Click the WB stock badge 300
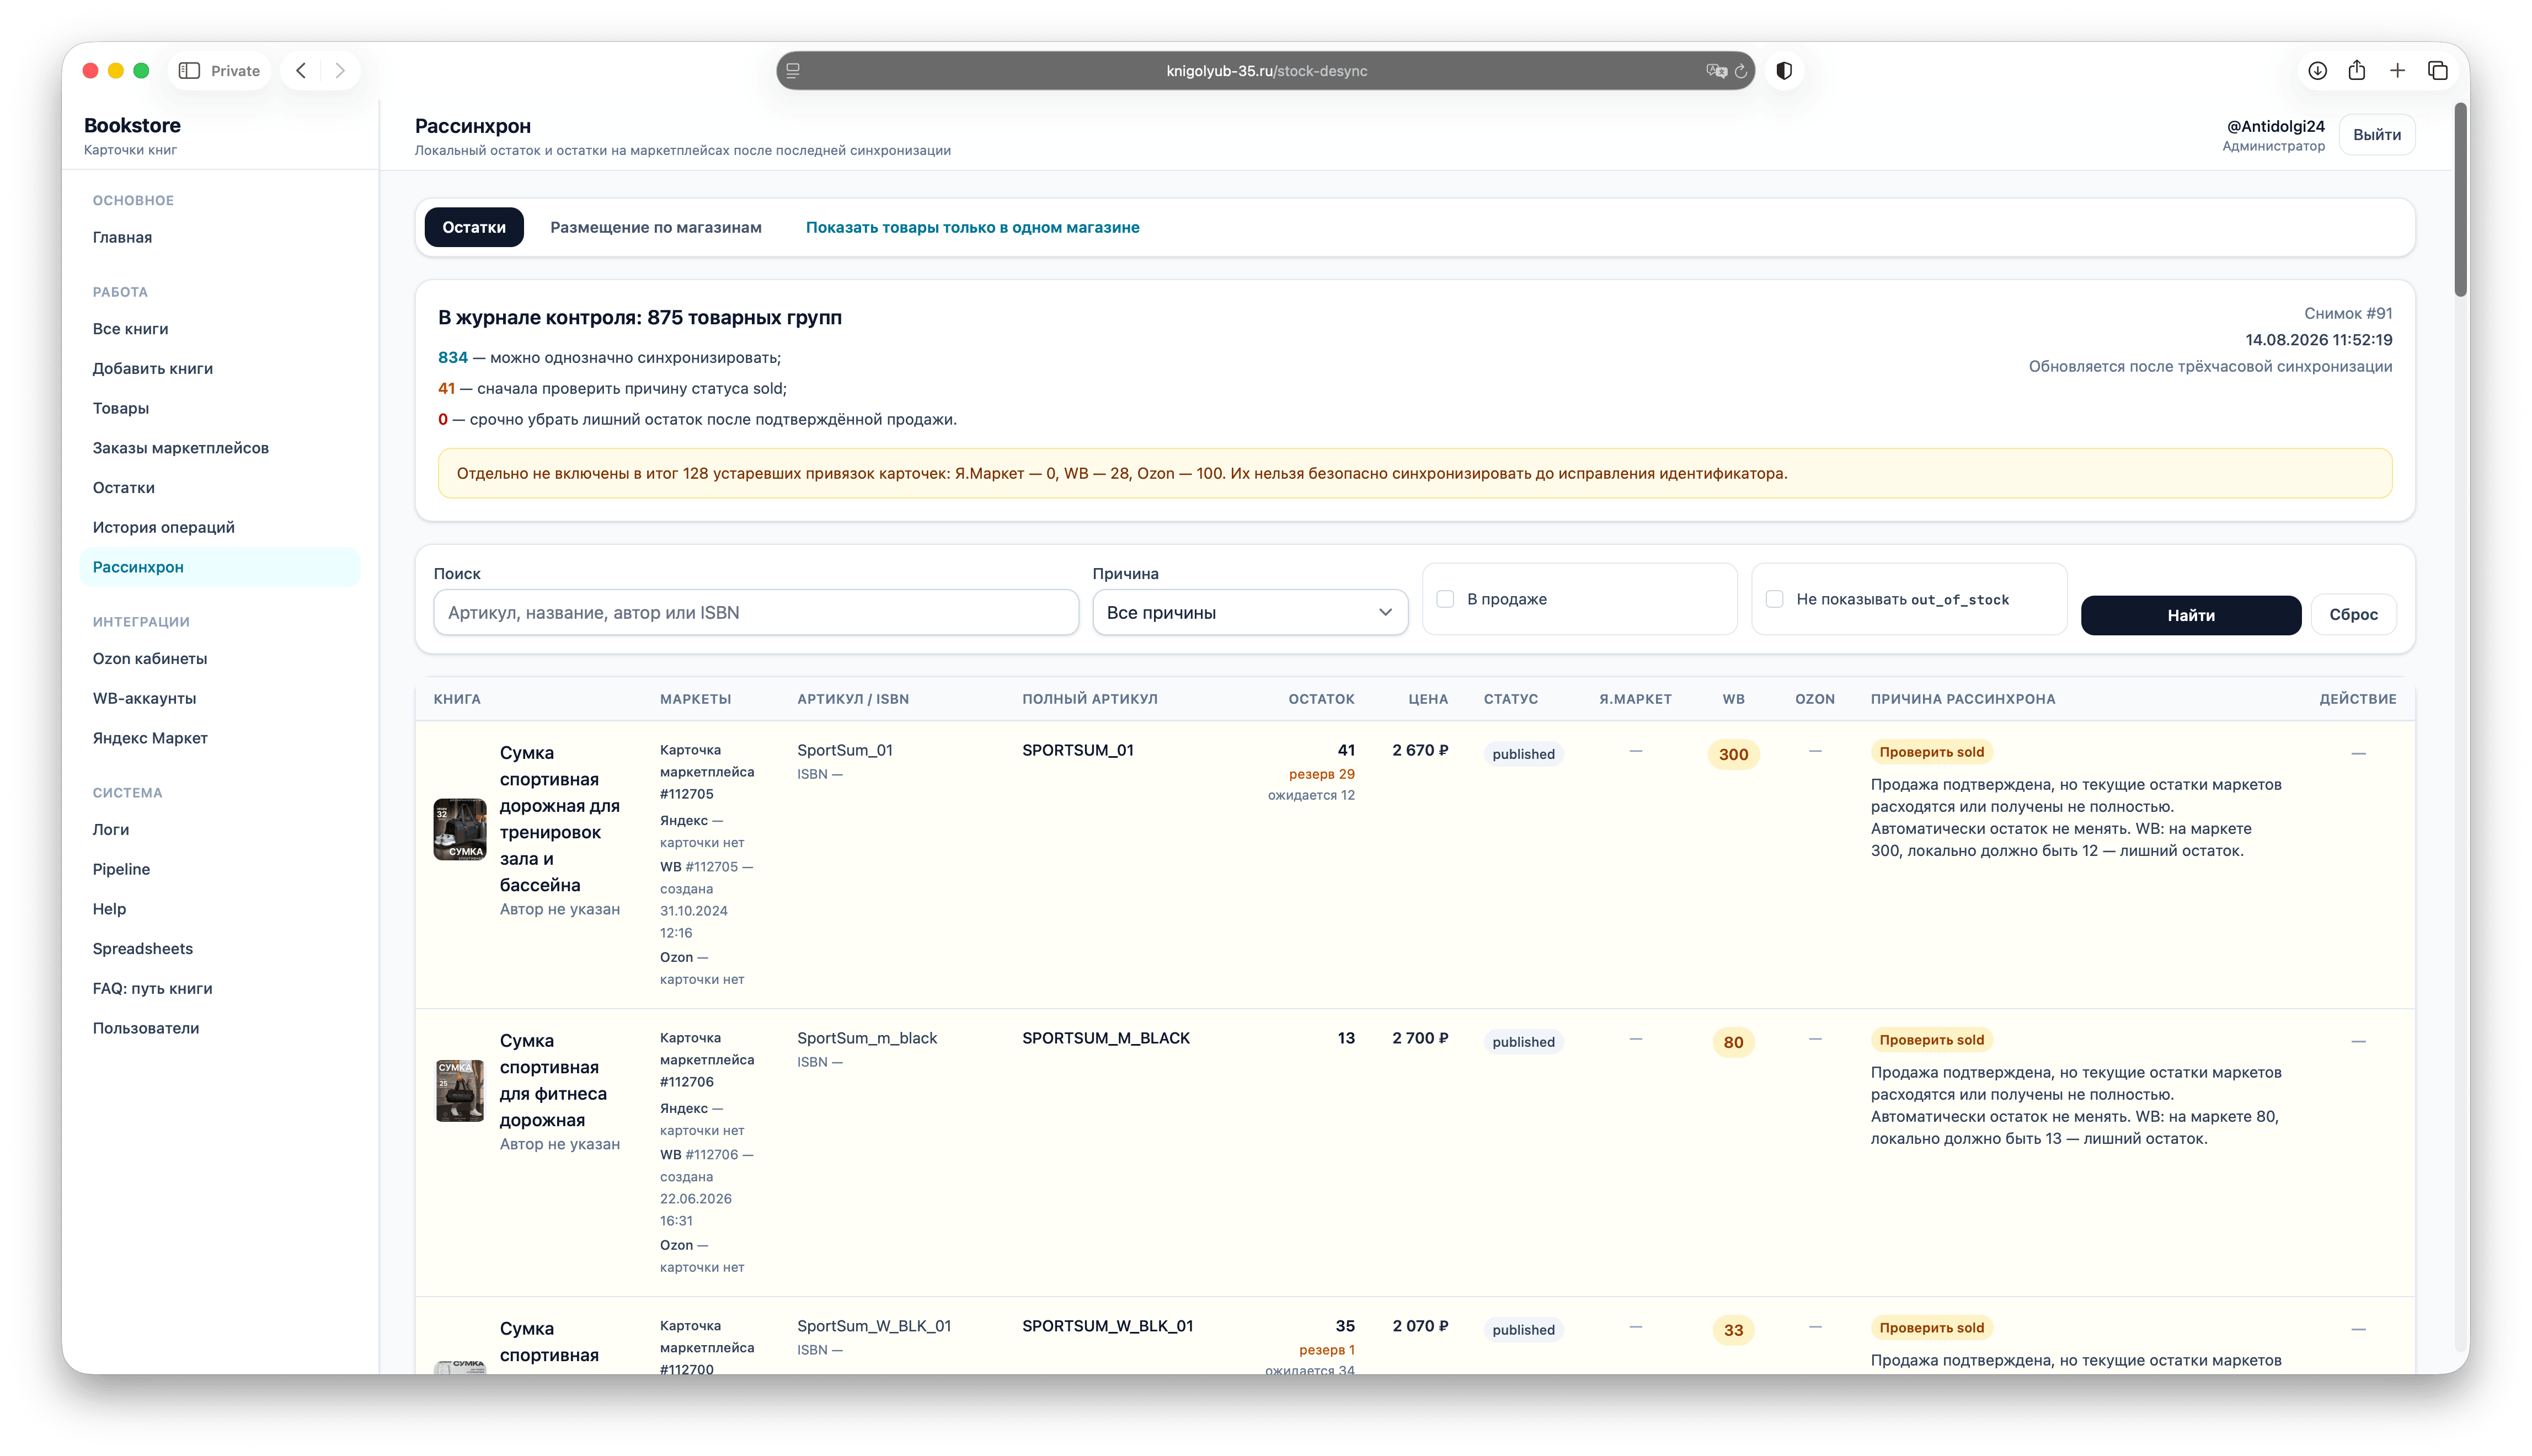The image size is (2532, 1456). (x=1733, y=754)
